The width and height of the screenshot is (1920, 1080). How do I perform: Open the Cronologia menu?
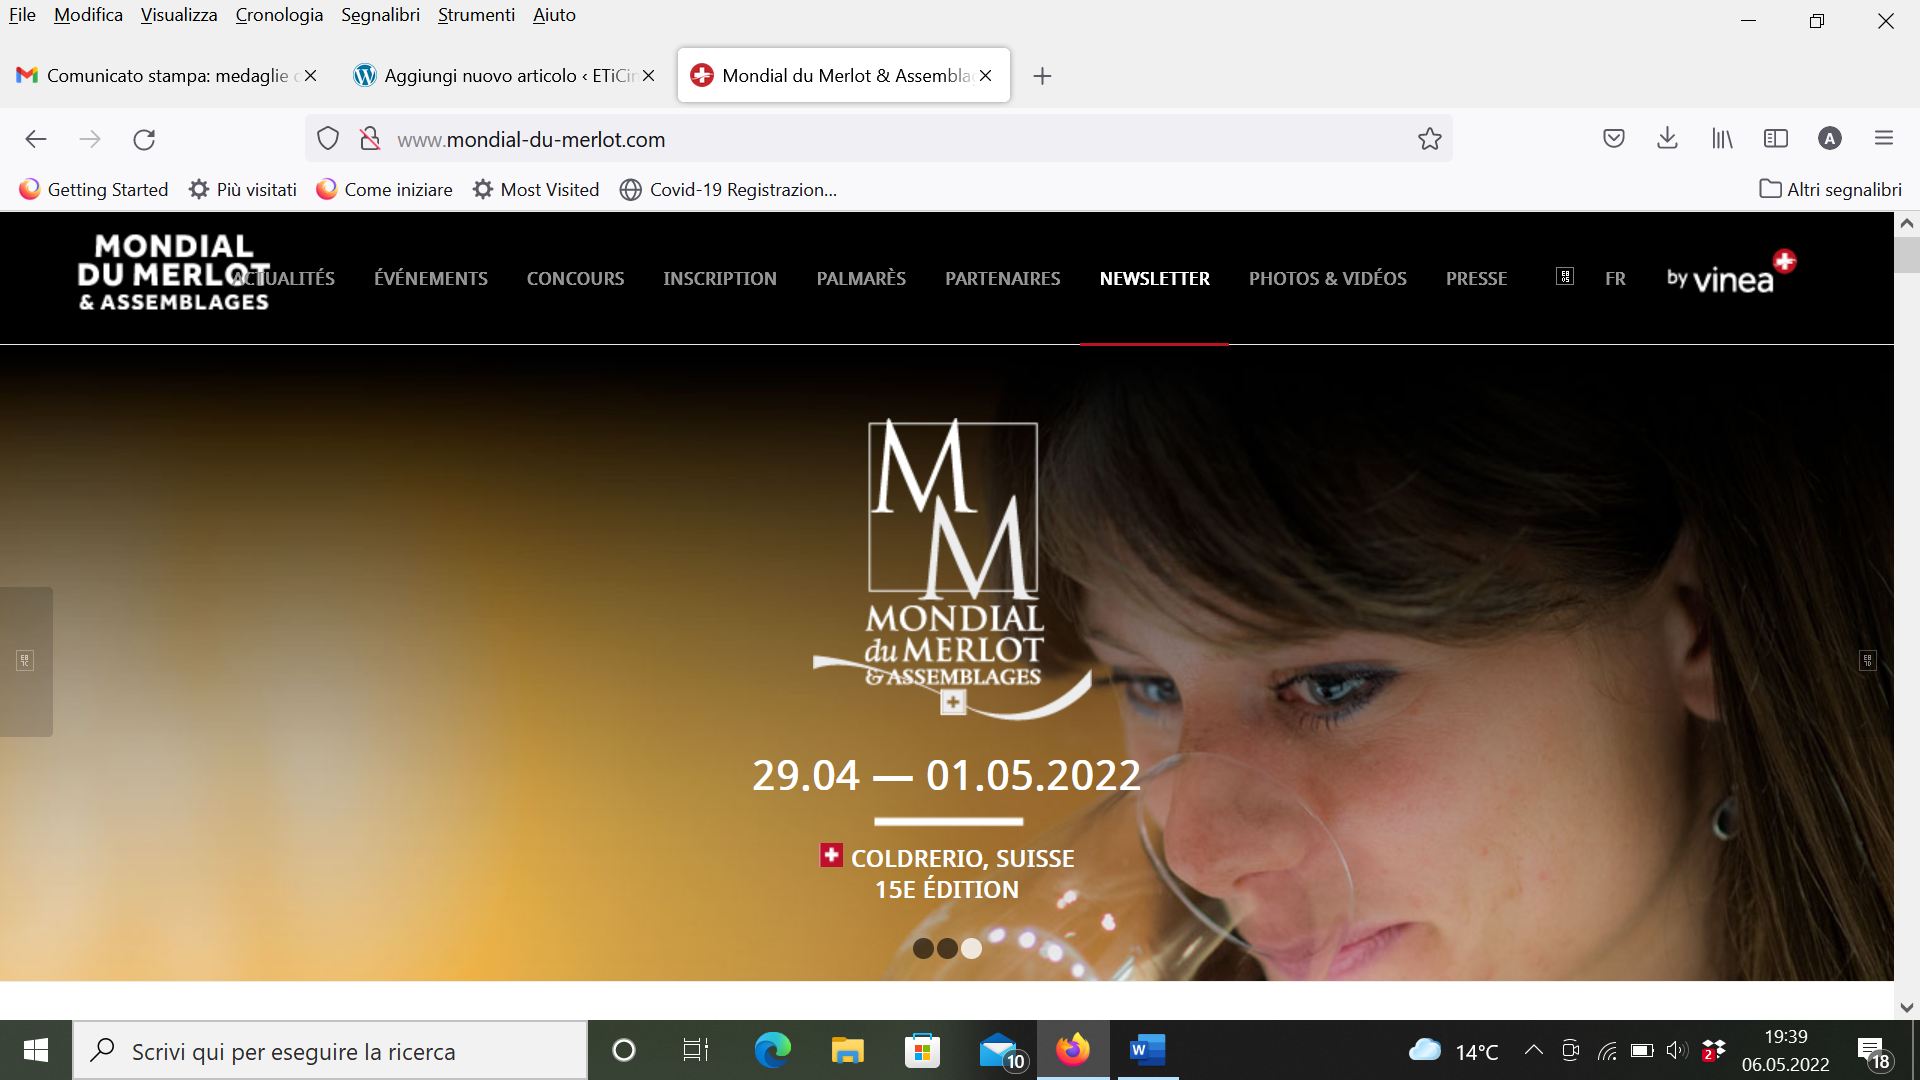click(279, 15)
